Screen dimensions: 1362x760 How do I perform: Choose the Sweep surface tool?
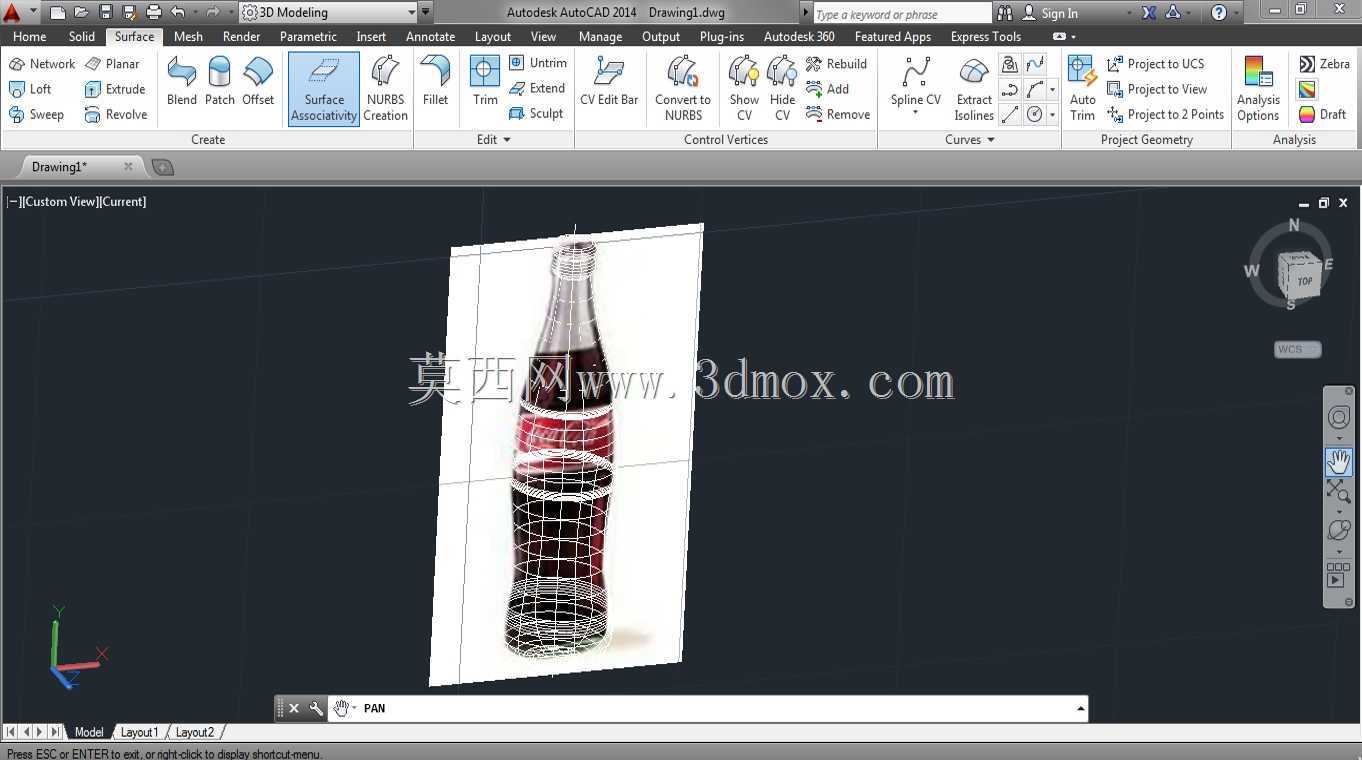36,114
